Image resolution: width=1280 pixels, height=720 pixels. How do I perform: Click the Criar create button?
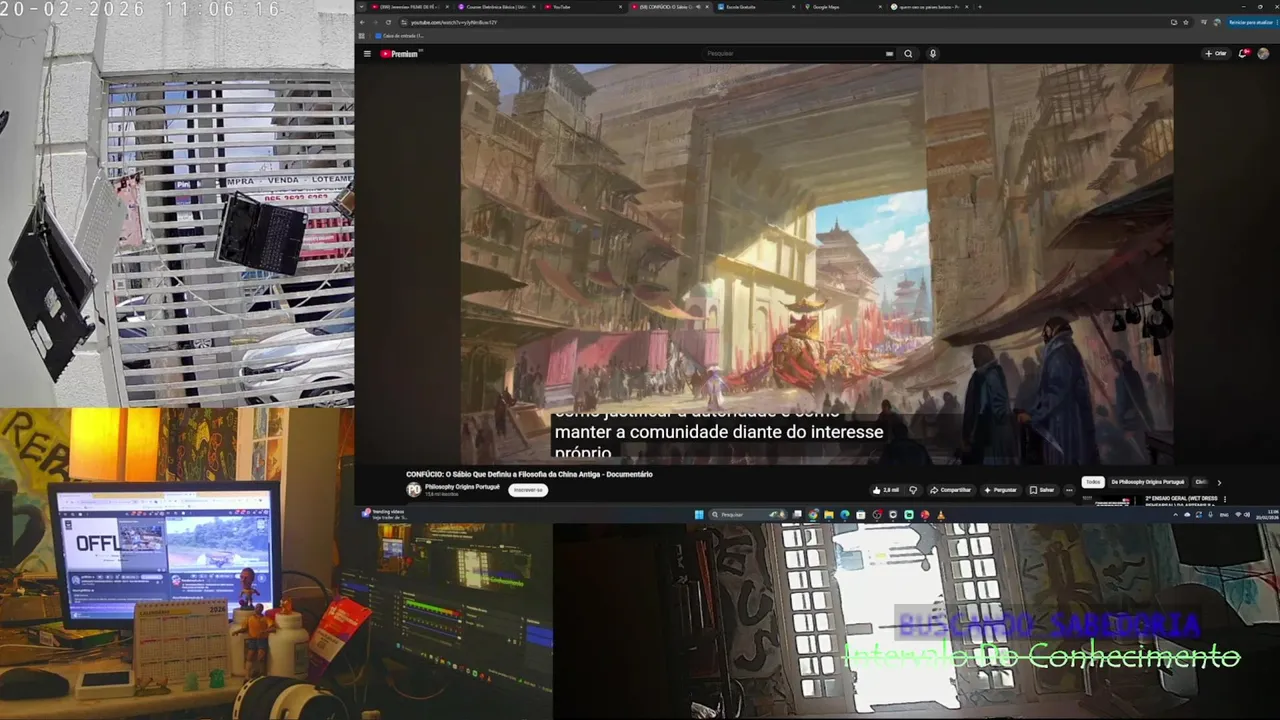pyautogui.click(x=1216, y=53)
